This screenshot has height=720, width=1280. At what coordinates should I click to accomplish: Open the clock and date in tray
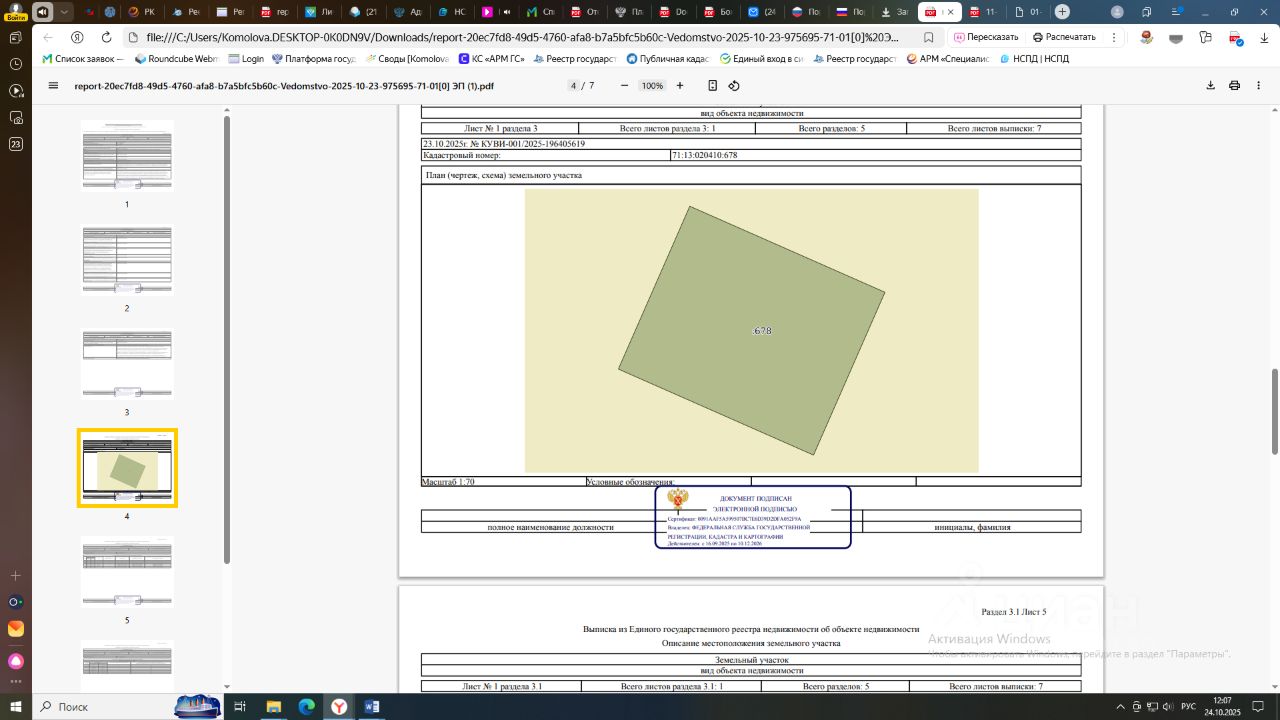1222,707
